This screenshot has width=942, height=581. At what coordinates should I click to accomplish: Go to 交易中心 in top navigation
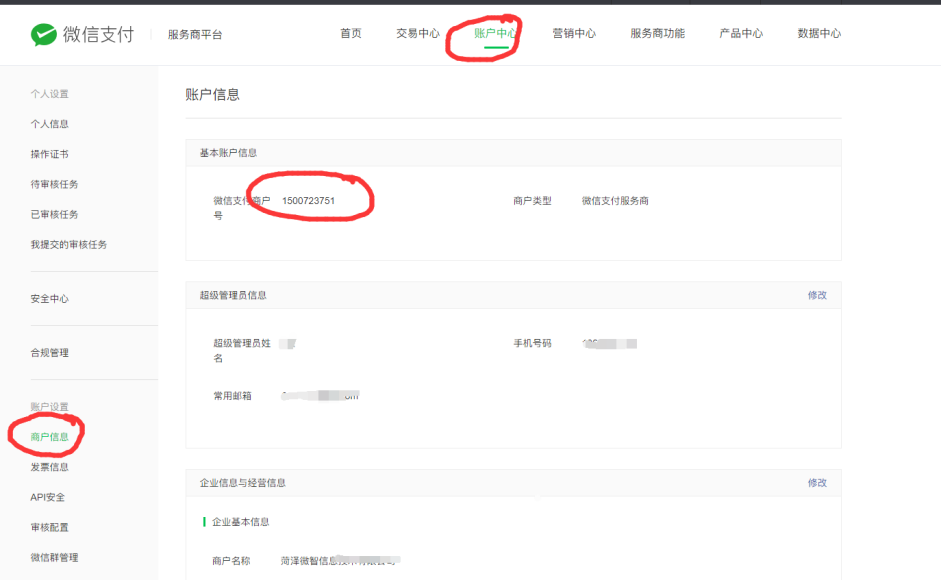coord(418,34)
